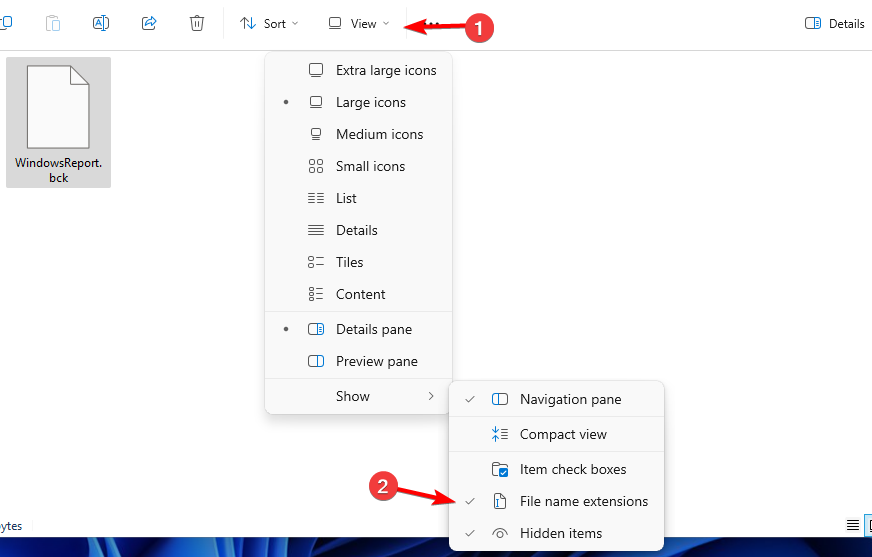Click the Rename icon in toolbar

coord(100,23)
